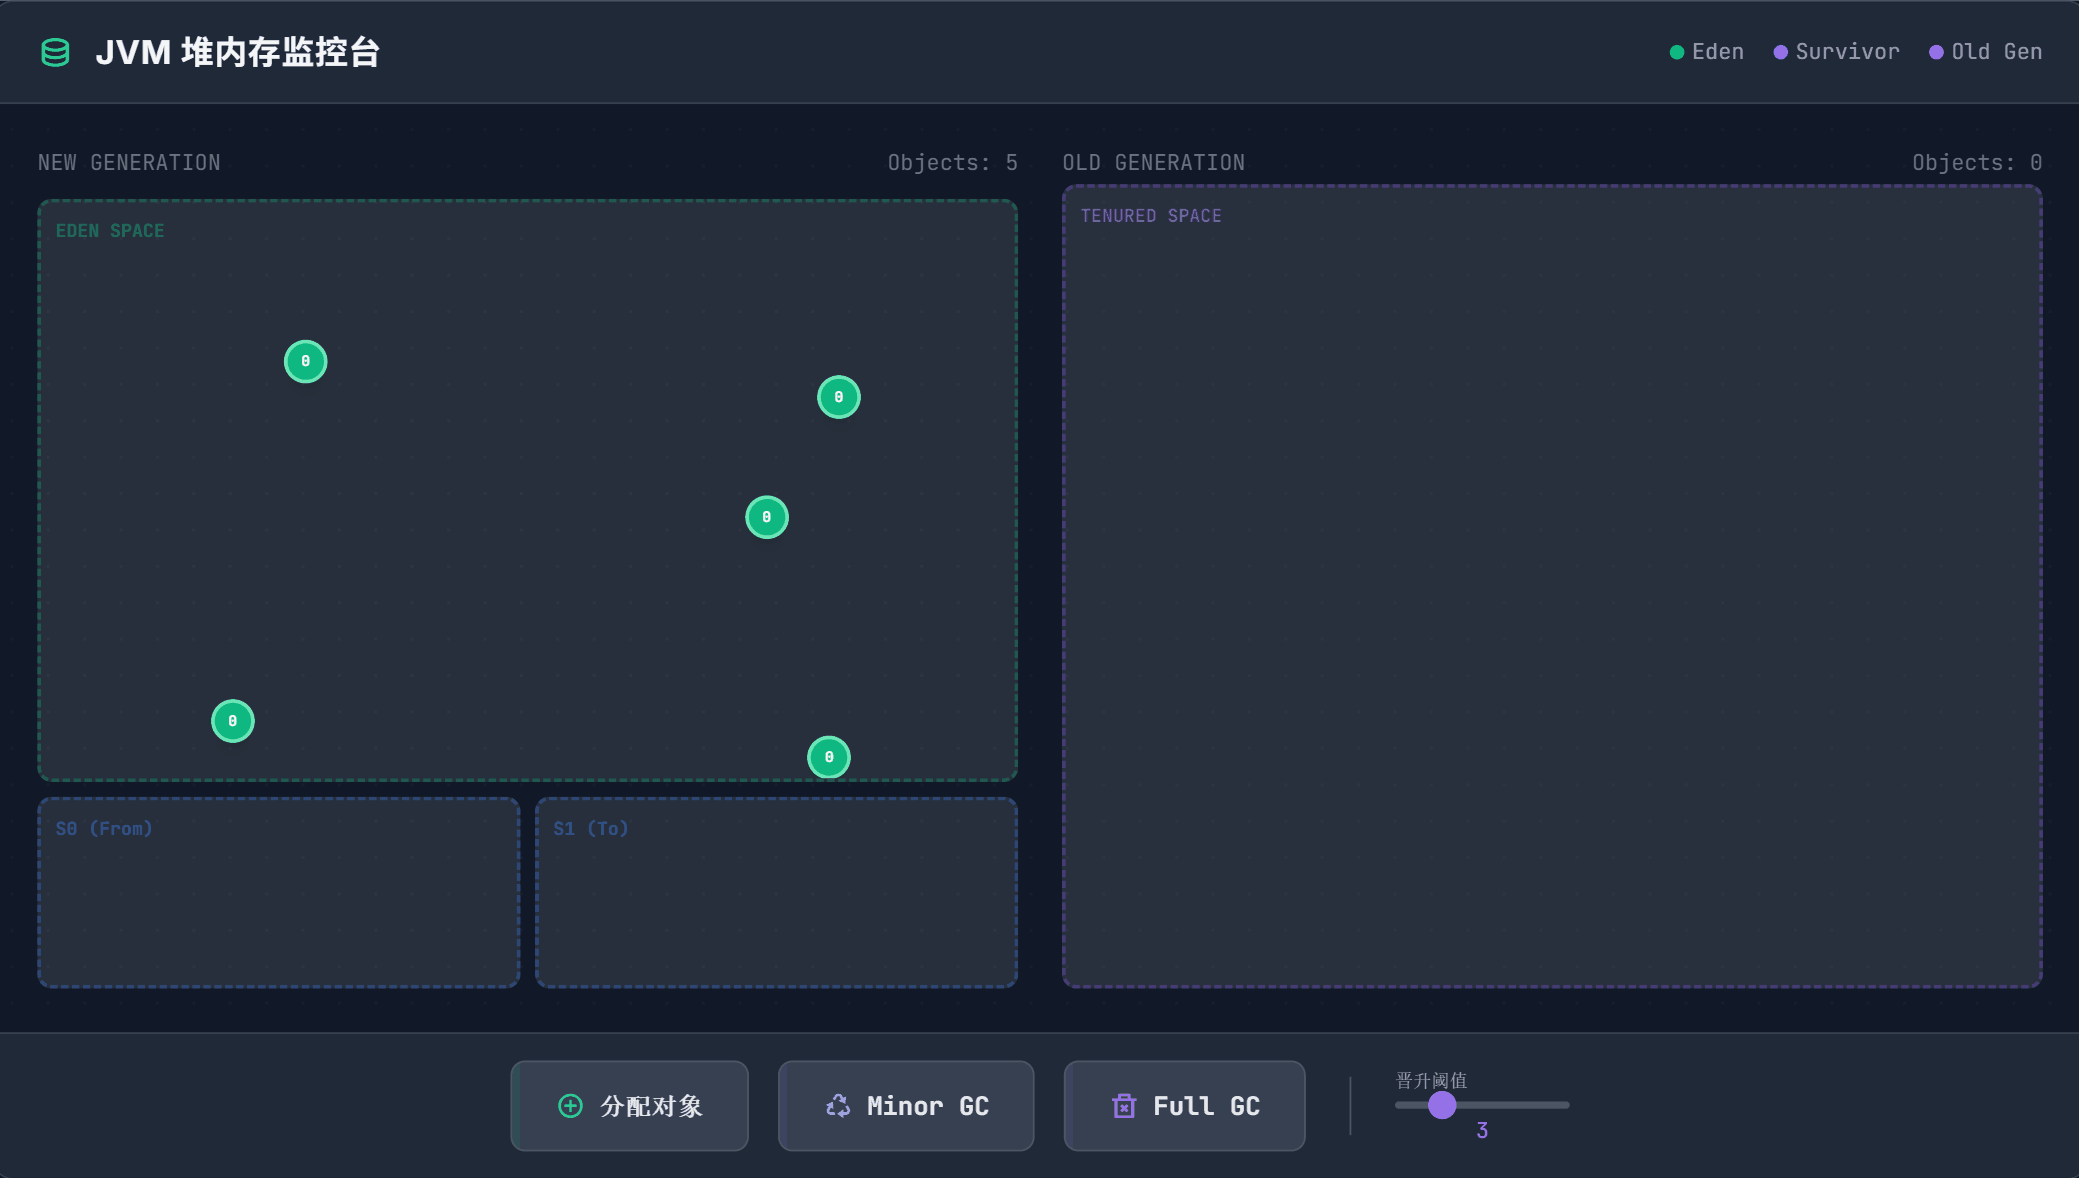Click the 分配对象 allocate button
Viewport: 2079px width, 1178px height.
[x=629, y=1106]
